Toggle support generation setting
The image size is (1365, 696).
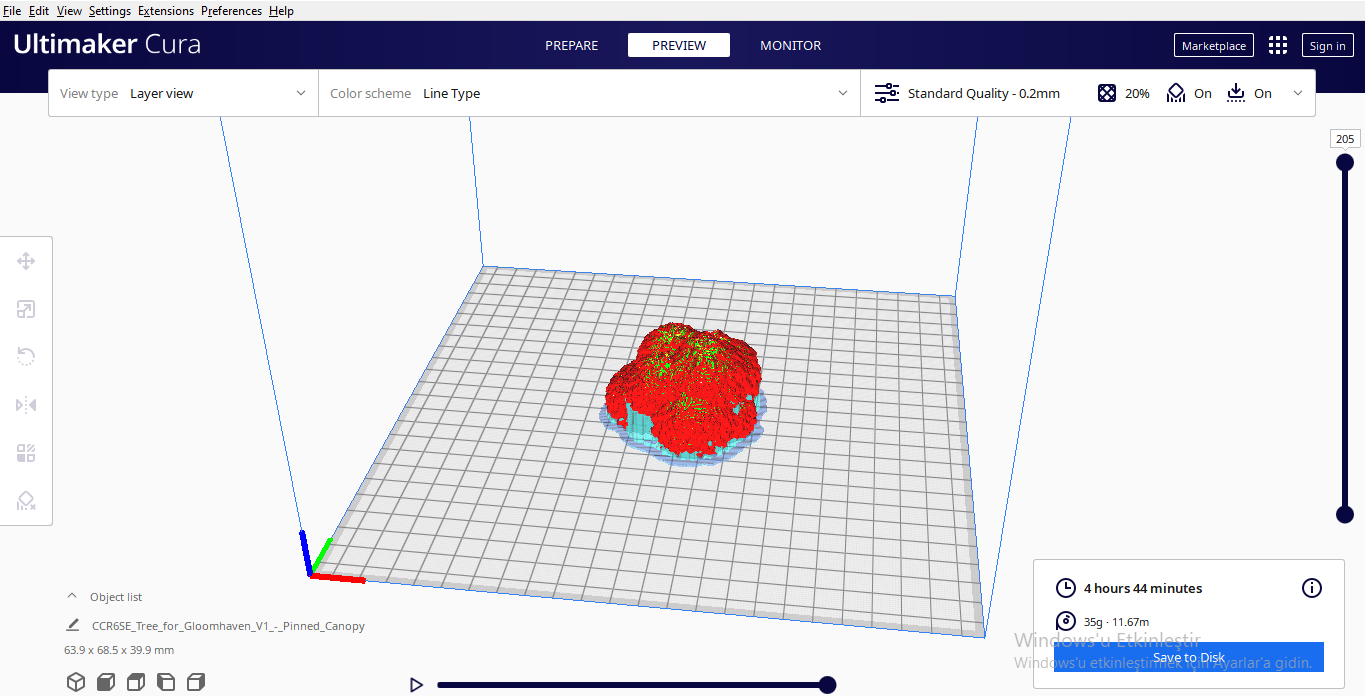[x=1189, y=92]
